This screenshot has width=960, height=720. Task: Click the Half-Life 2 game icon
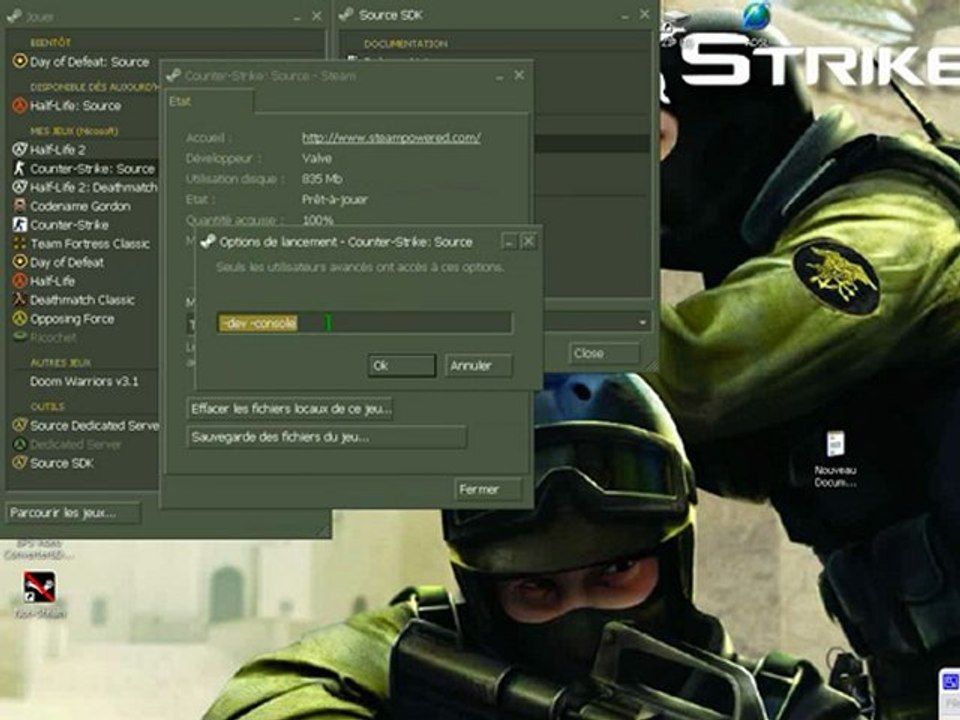click(x=20, y=149)
